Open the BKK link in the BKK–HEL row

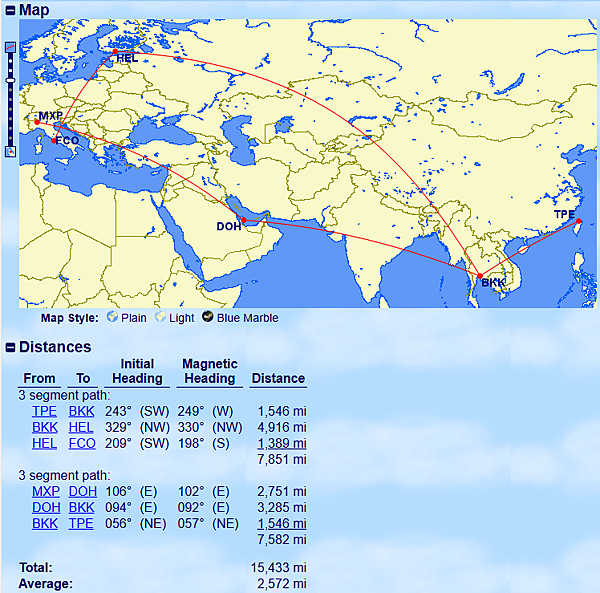coord(45,427)
